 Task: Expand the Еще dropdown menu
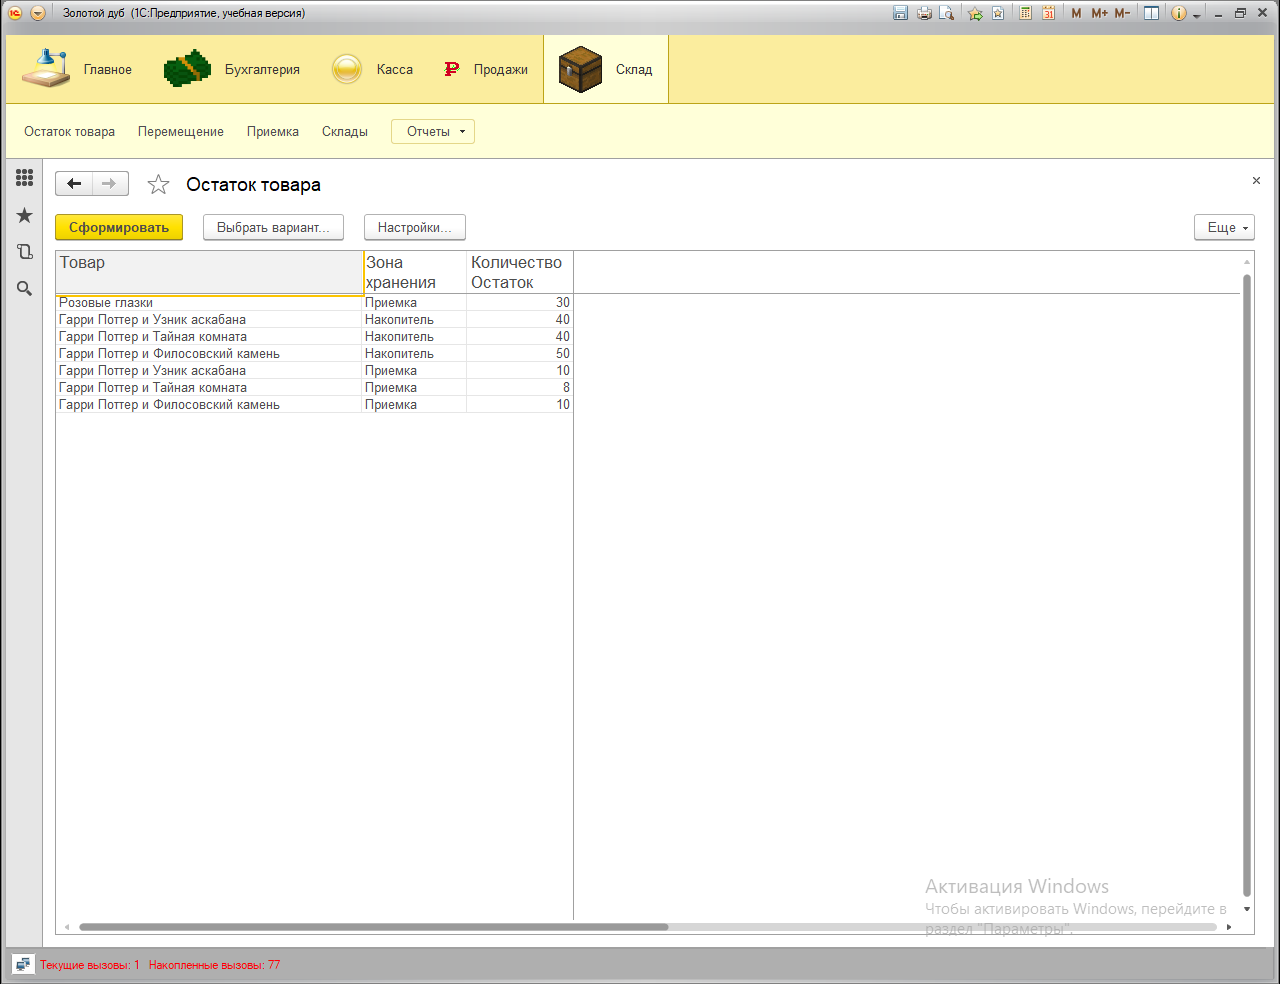tap(1224, 227)
